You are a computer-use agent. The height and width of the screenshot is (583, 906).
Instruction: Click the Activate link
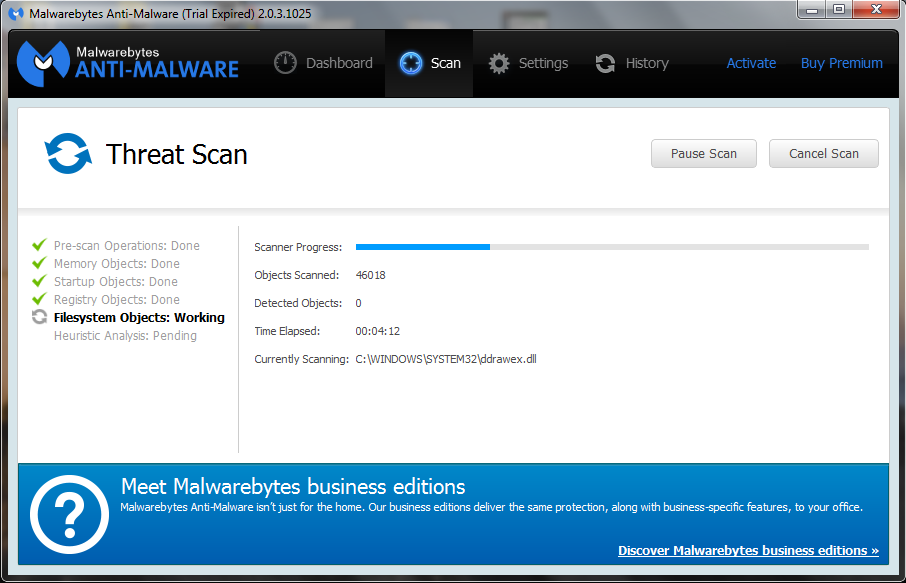tap(751, 63)
